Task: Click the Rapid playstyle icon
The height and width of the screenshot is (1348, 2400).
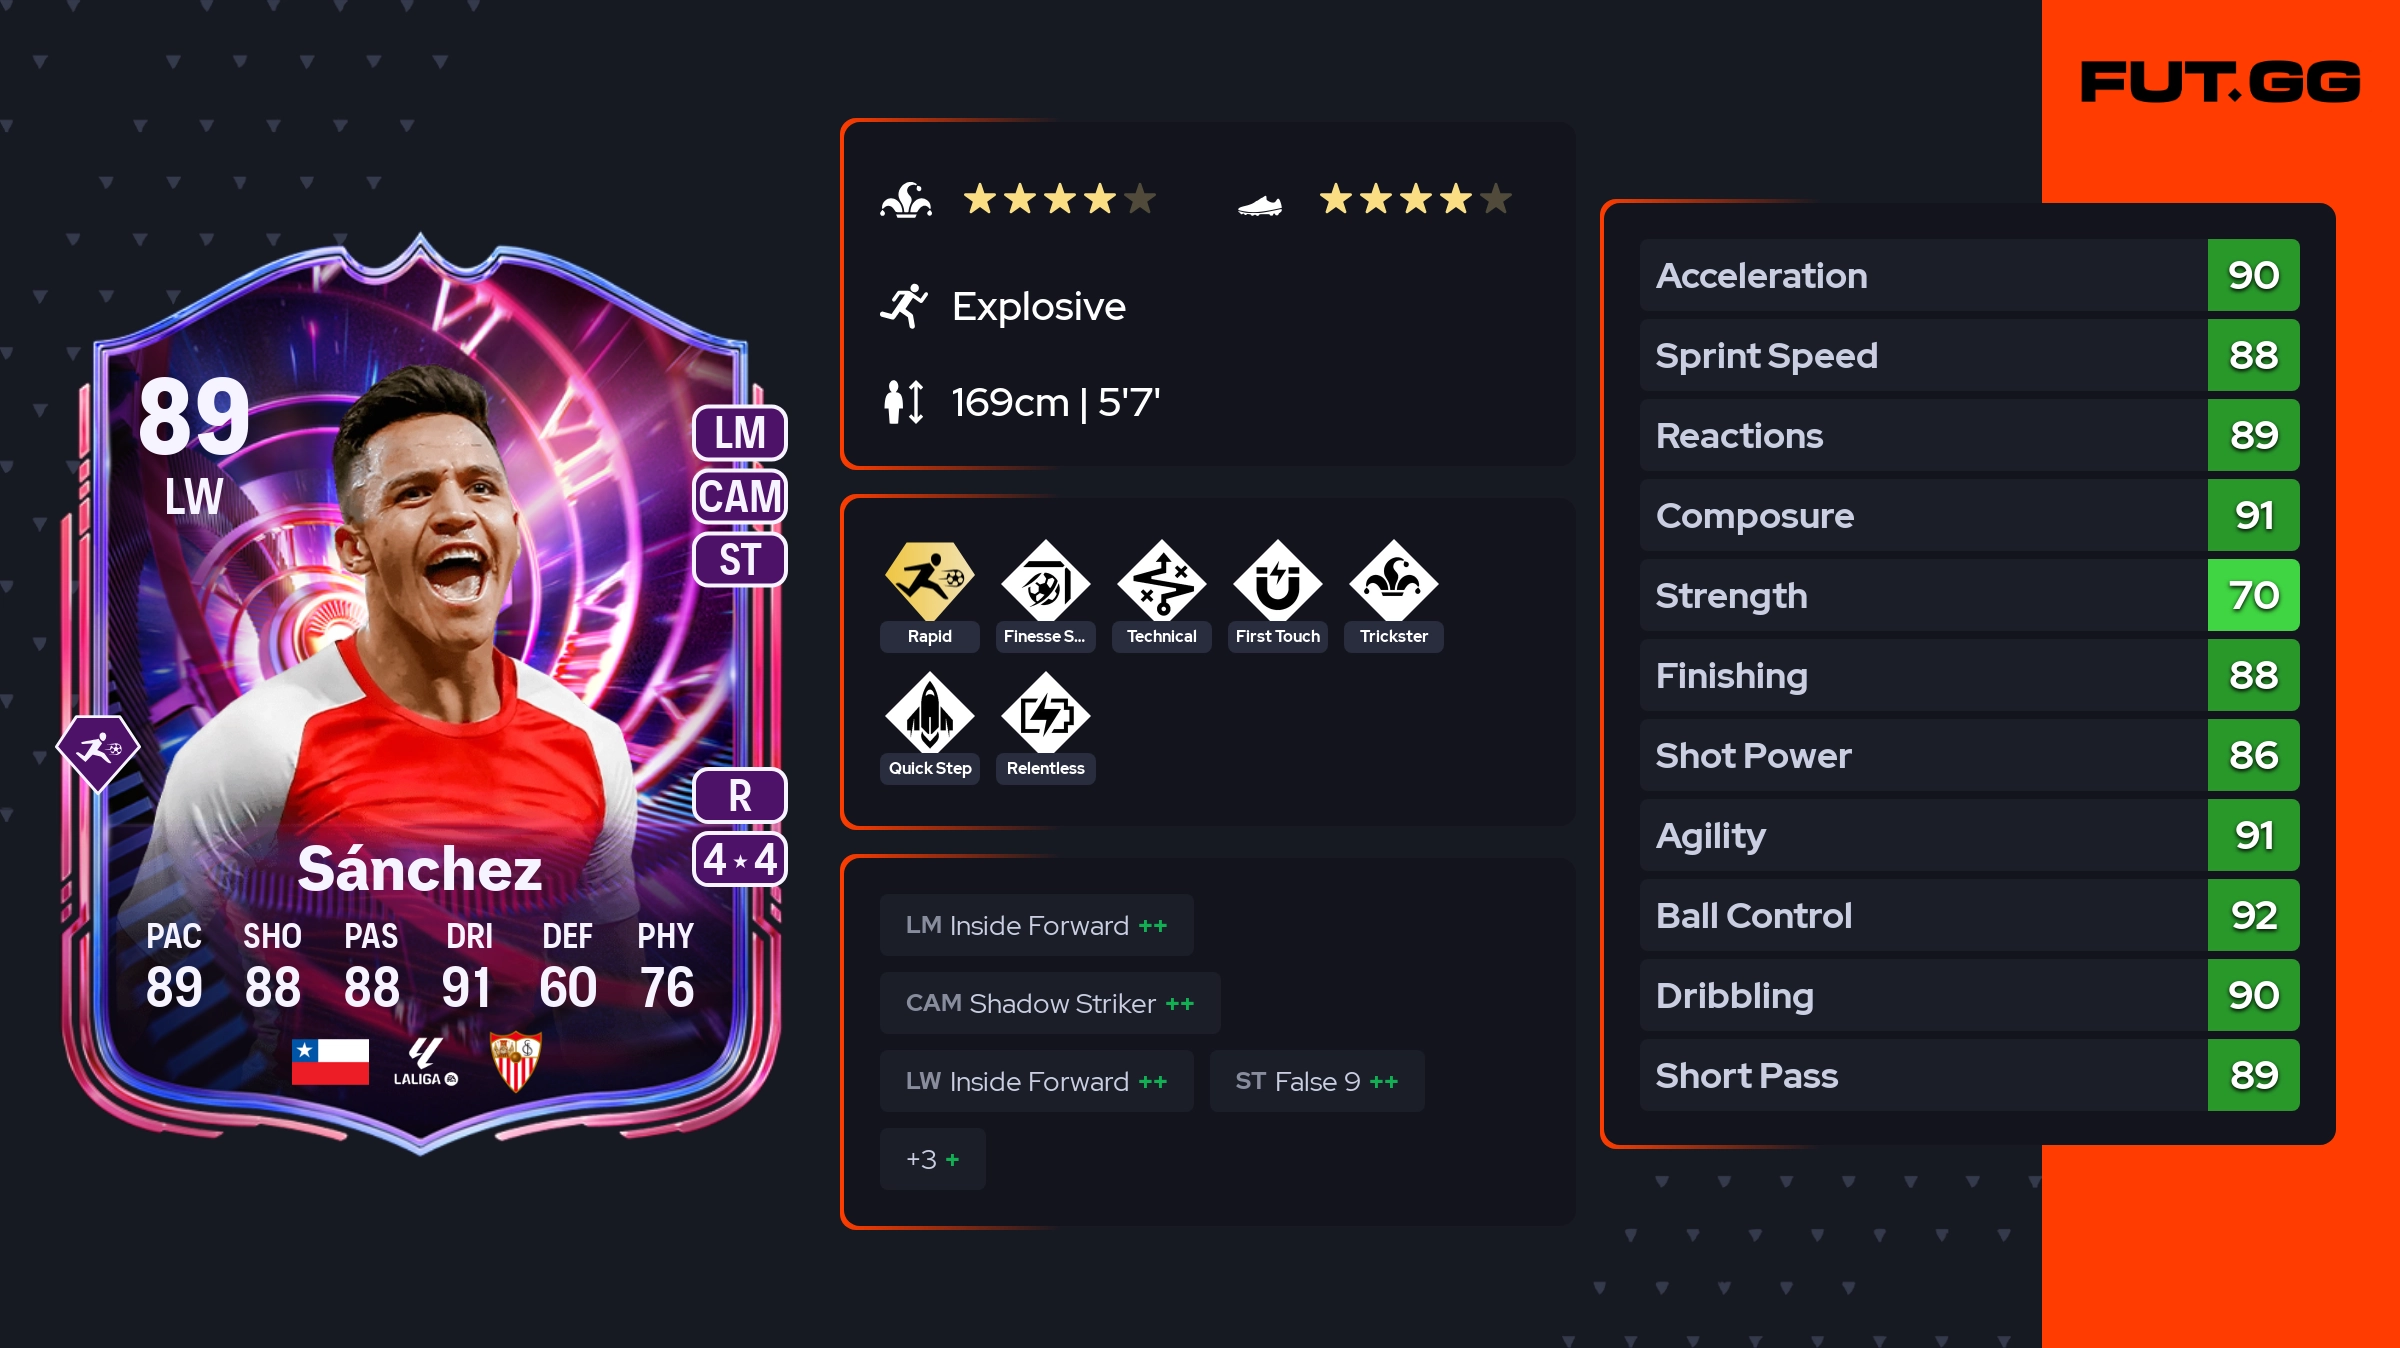Action: [929, 582]
